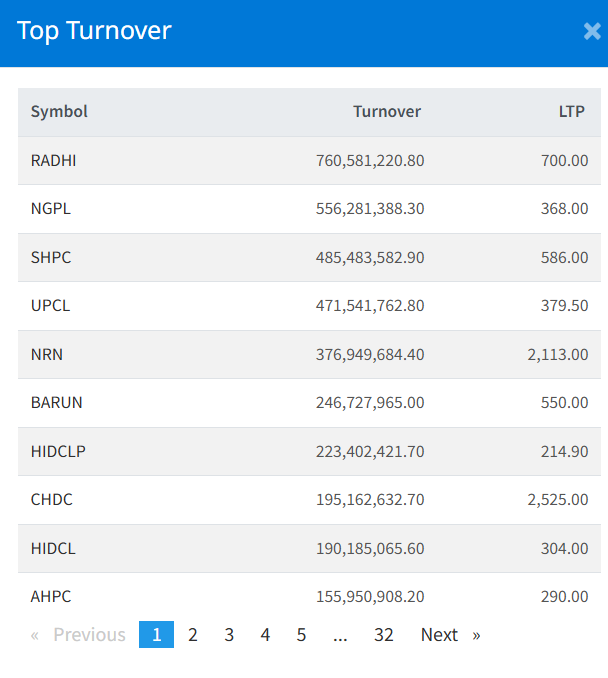Open the SHPC stock entry

coord(51,258)
